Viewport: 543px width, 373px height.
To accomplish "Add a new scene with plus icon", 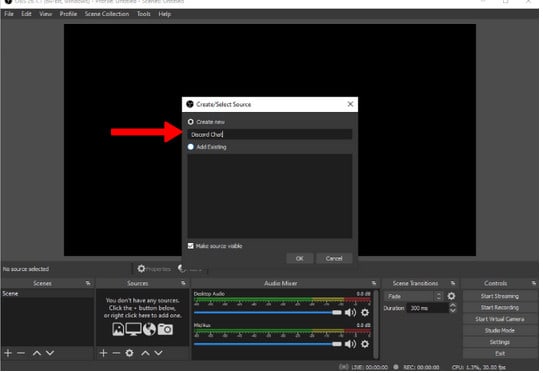I will coord(8,354).
